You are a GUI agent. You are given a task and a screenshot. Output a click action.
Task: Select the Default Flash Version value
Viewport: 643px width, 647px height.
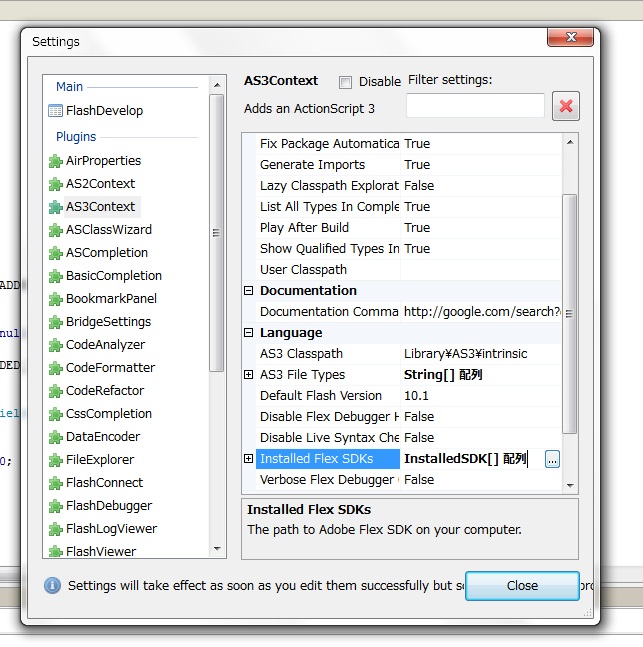[x=480, y=396]
